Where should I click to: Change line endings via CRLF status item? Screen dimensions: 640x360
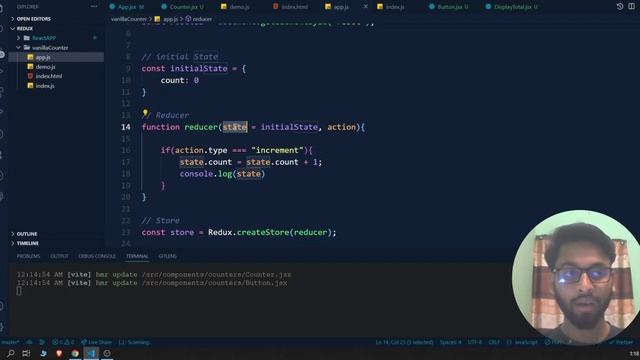coord(494,342)
